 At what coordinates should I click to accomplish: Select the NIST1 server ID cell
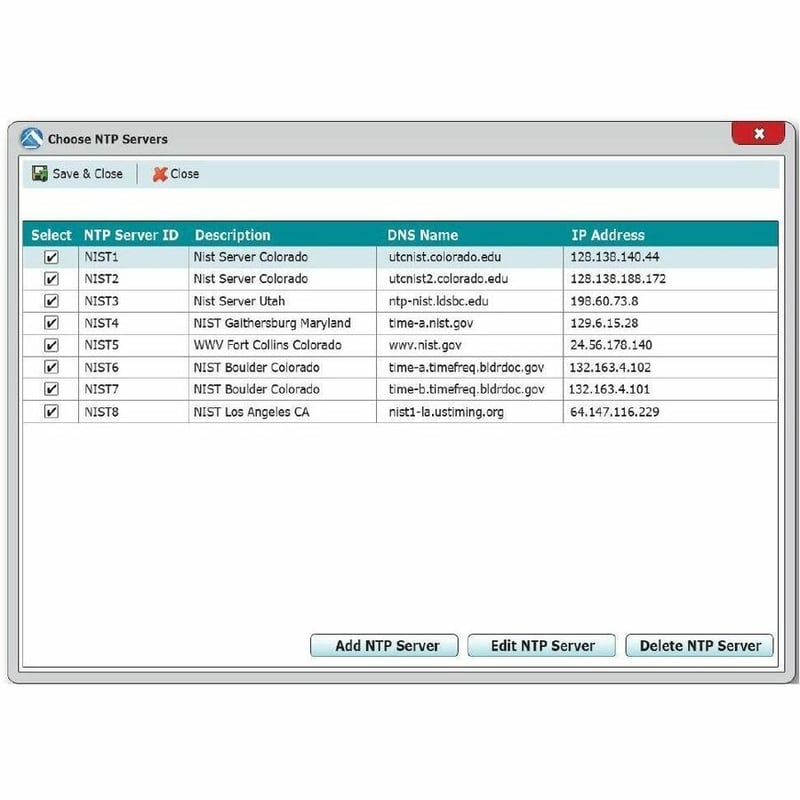[x=101, y=257]
